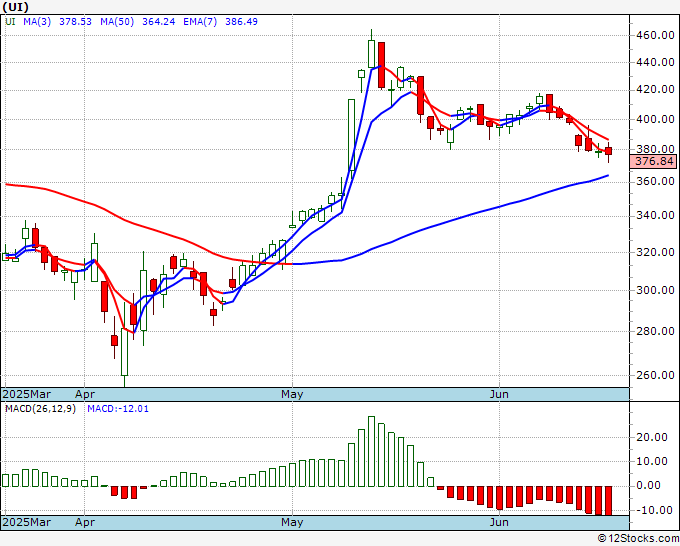Click the EMA(7) value 386.49
The height and width of the screenshot is (546, 680).
(242, 22)
